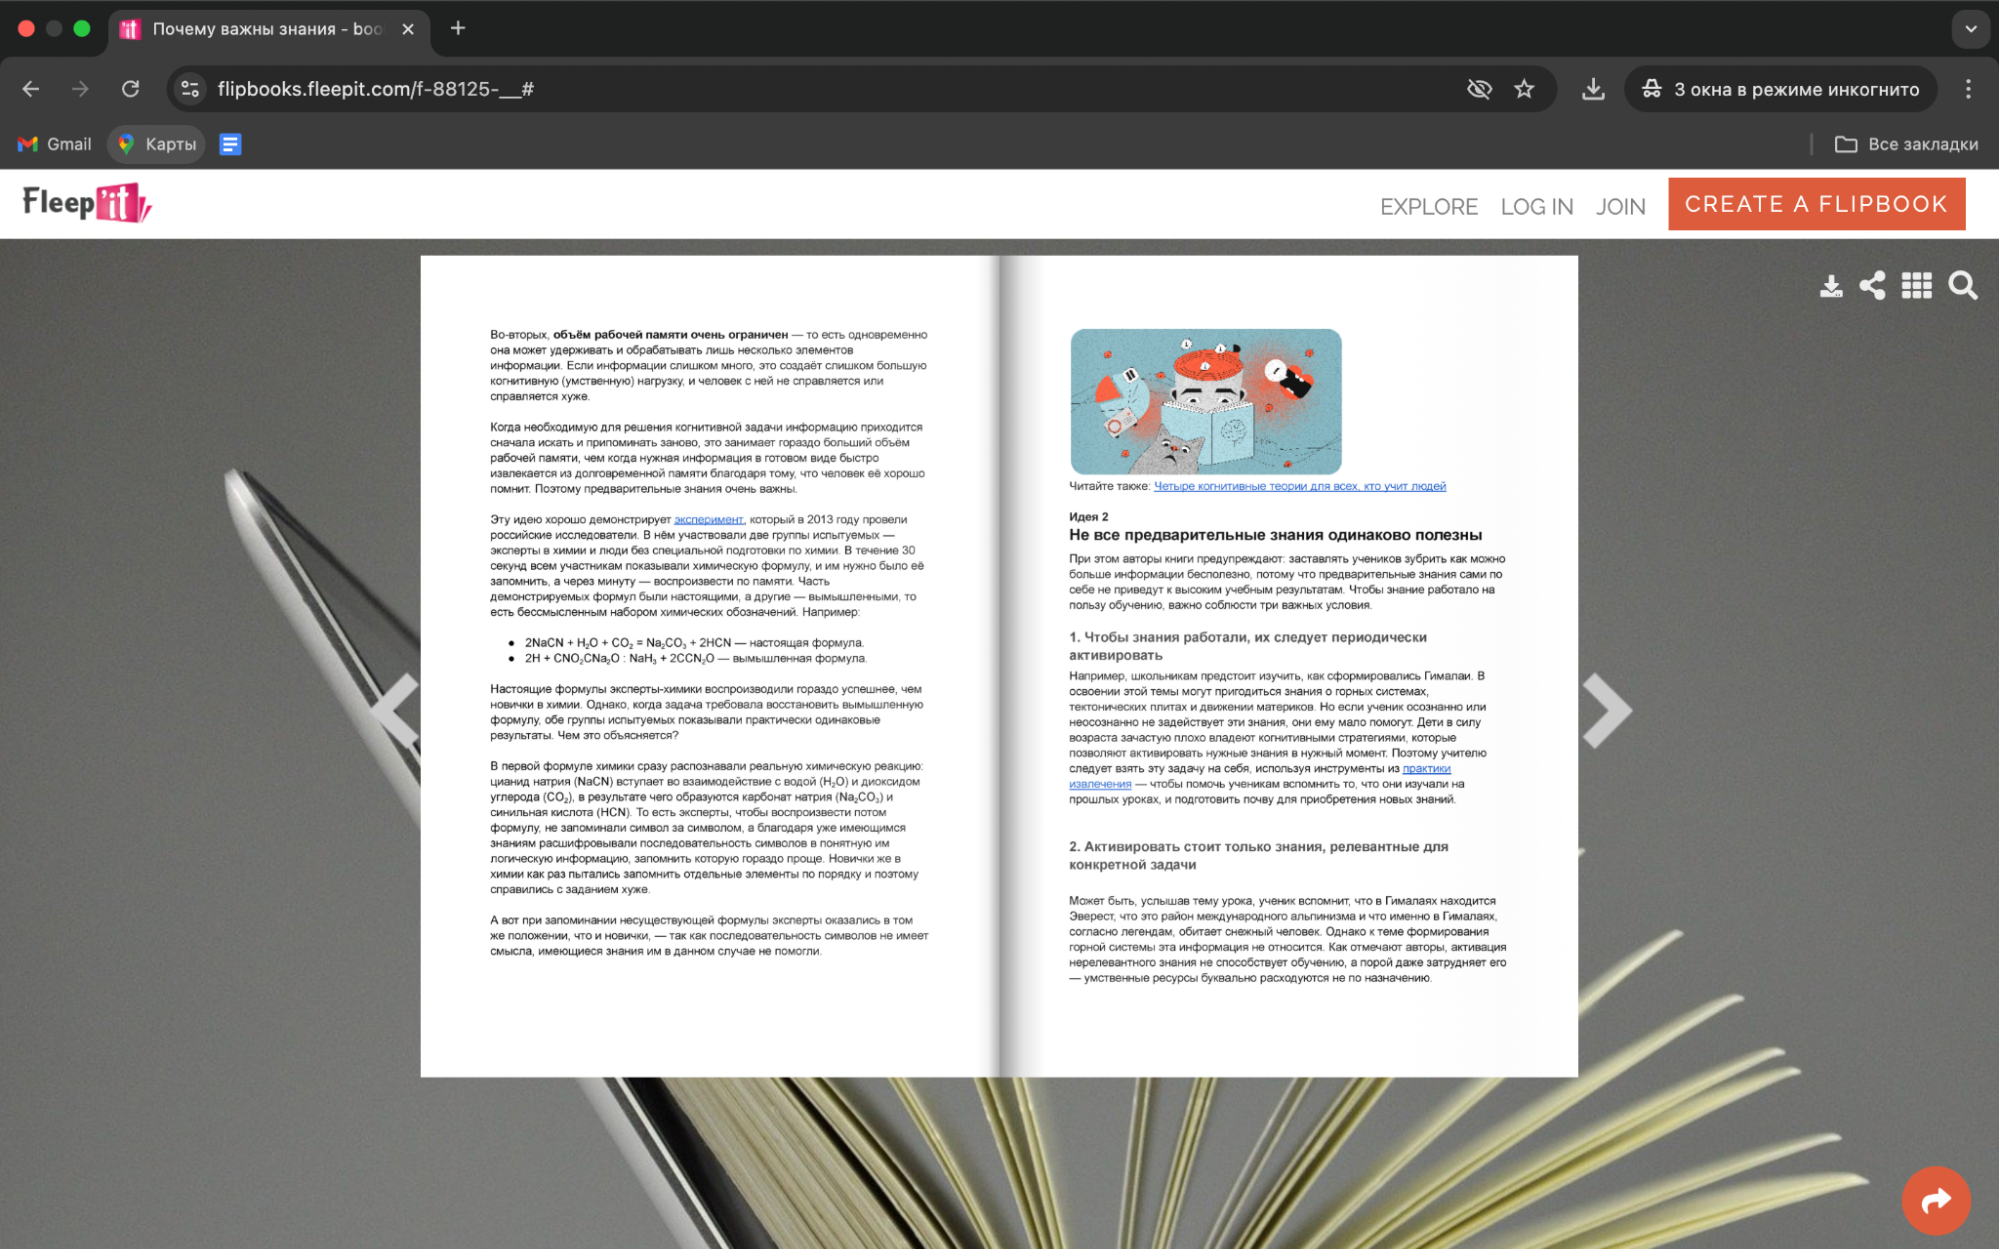Go back in browser history
Image resolution: width=1999 pixels, height=1250 pixels.
pyautogui.click(x=31, y=89)
